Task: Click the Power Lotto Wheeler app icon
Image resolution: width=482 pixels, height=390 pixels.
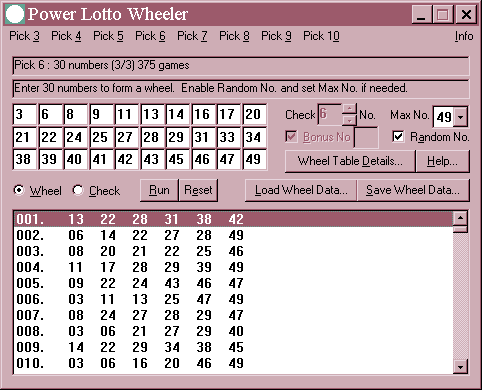Action: [x=15, y=14]
